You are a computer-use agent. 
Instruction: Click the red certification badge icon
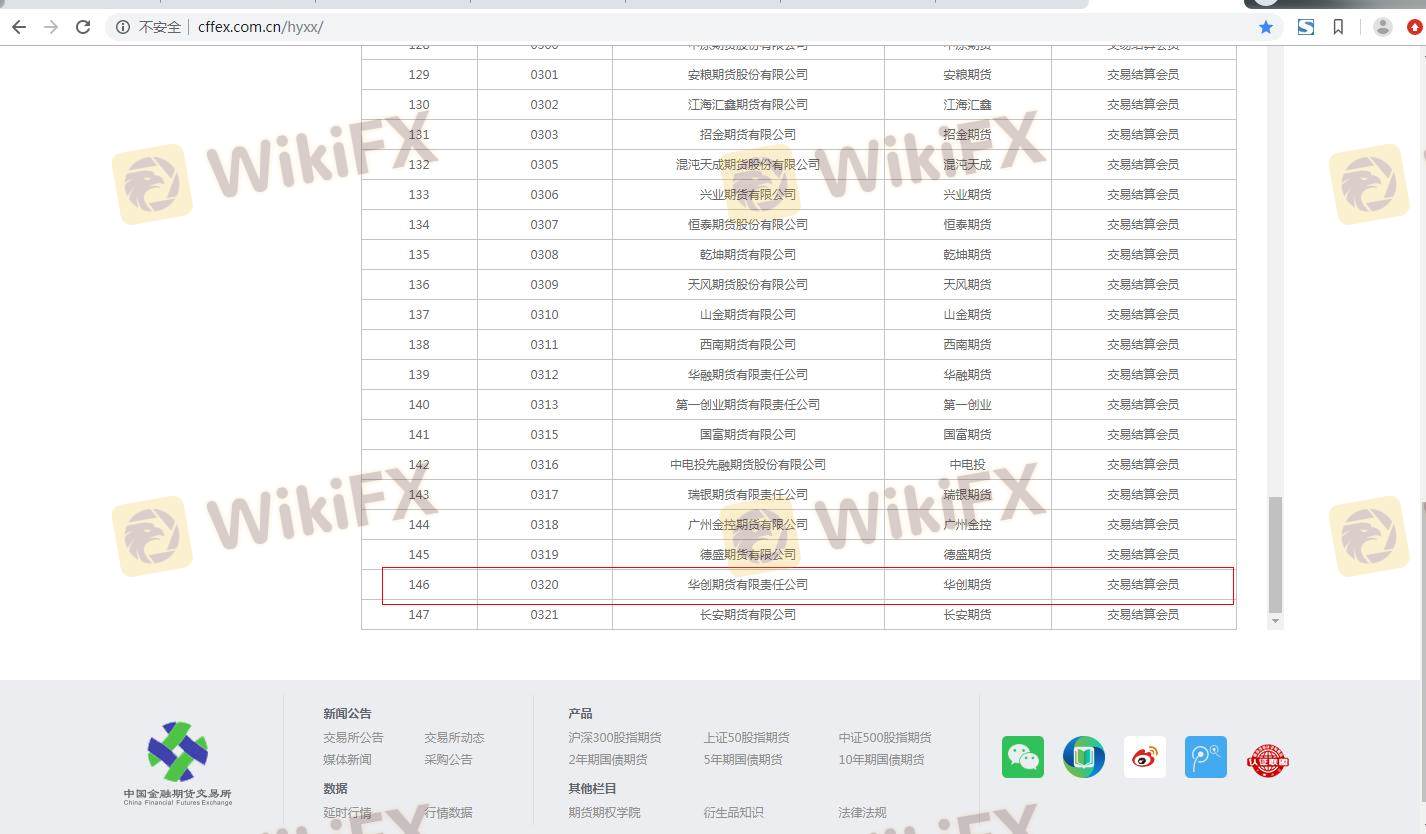click(x=1267, y=760)
